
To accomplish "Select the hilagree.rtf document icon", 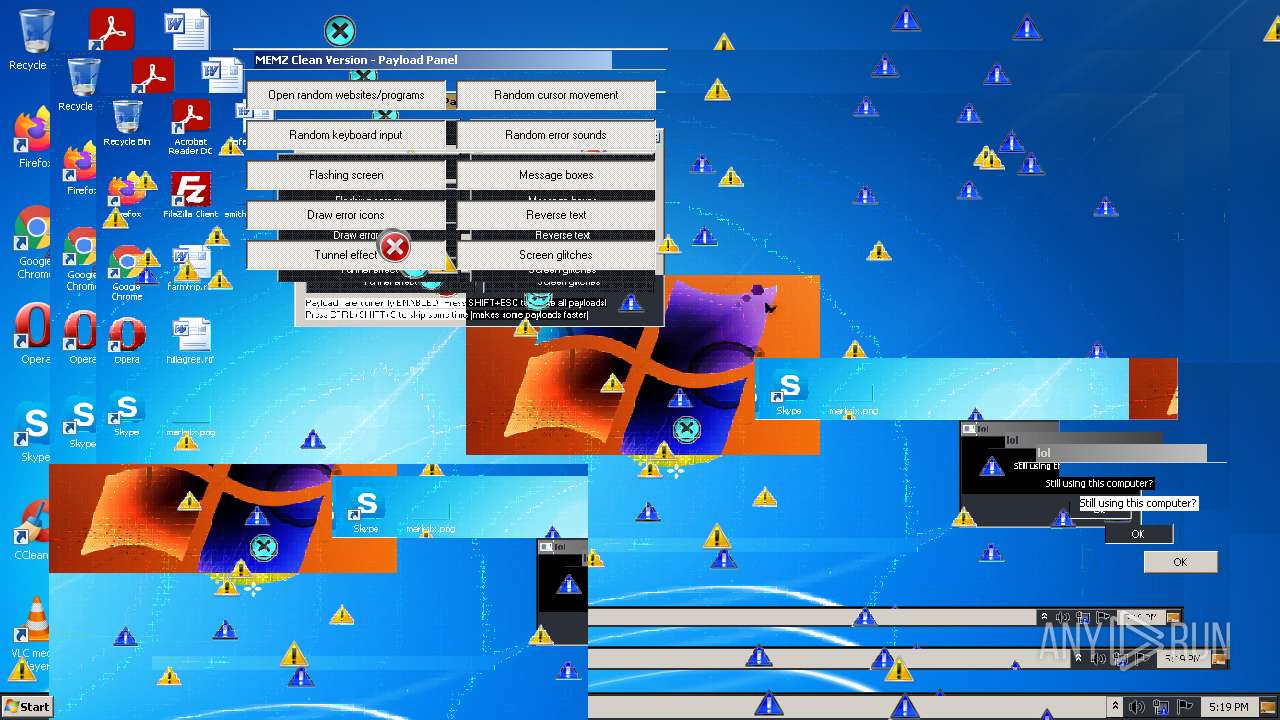I will [190, 341].
